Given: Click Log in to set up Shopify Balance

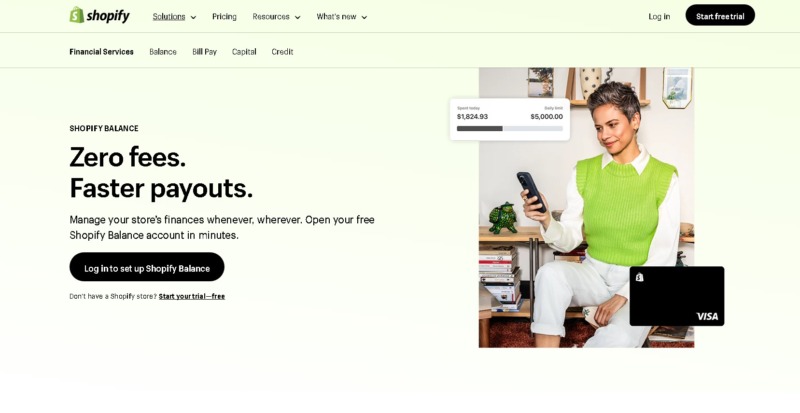Looking at the screenshot, I should pyautogui.click(x=147, y=267).
